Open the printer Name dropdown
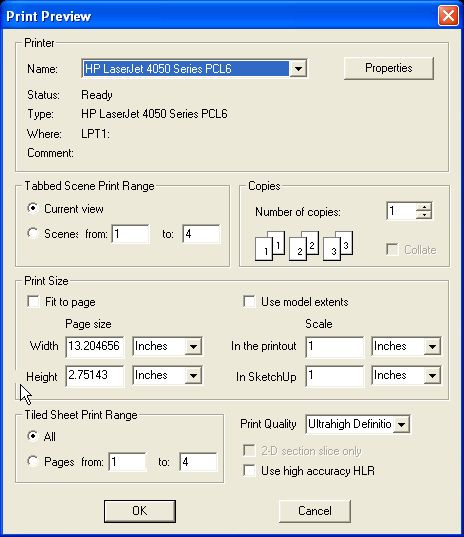 click(x=298, y=69)
